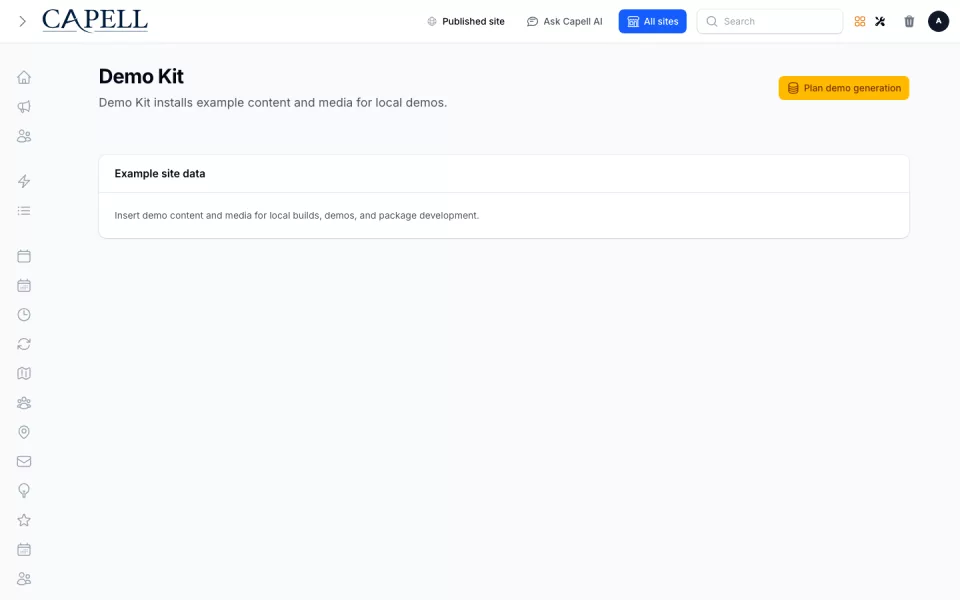Viewport: 960px width, 600px height.
Task: Open the three-person group sidebar icon
Action: click(24, 403)
